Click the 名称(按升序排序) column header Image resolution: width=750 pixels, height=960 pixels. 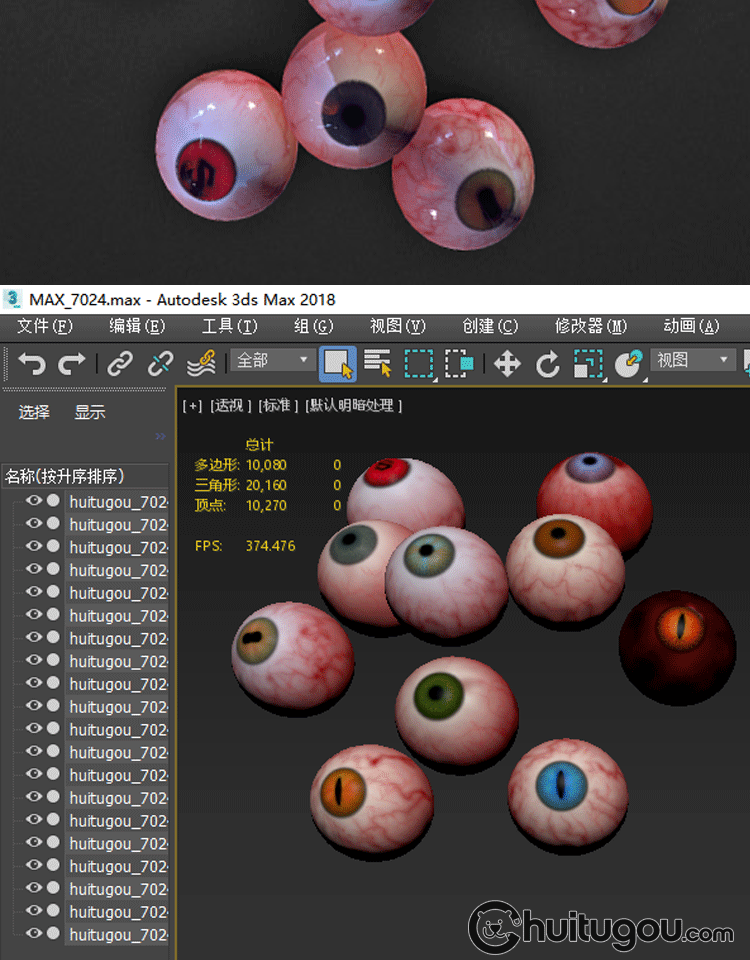pyautogui.click(x=72, y=476)
